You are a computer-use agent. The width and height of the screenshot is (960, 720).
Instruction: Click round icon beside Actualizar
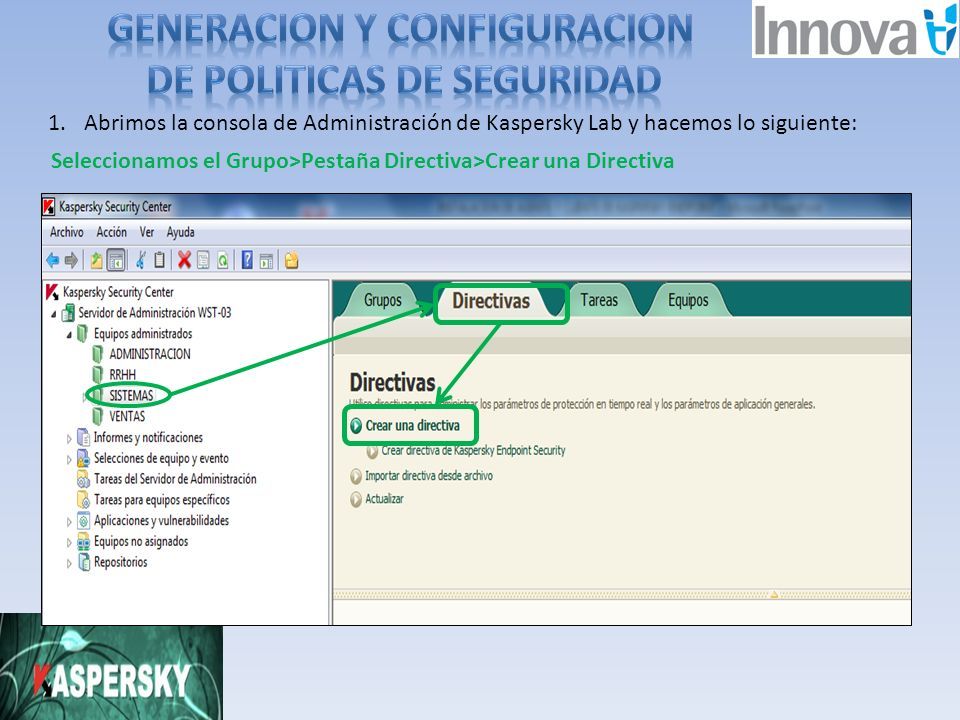click(x=356, y=500)
